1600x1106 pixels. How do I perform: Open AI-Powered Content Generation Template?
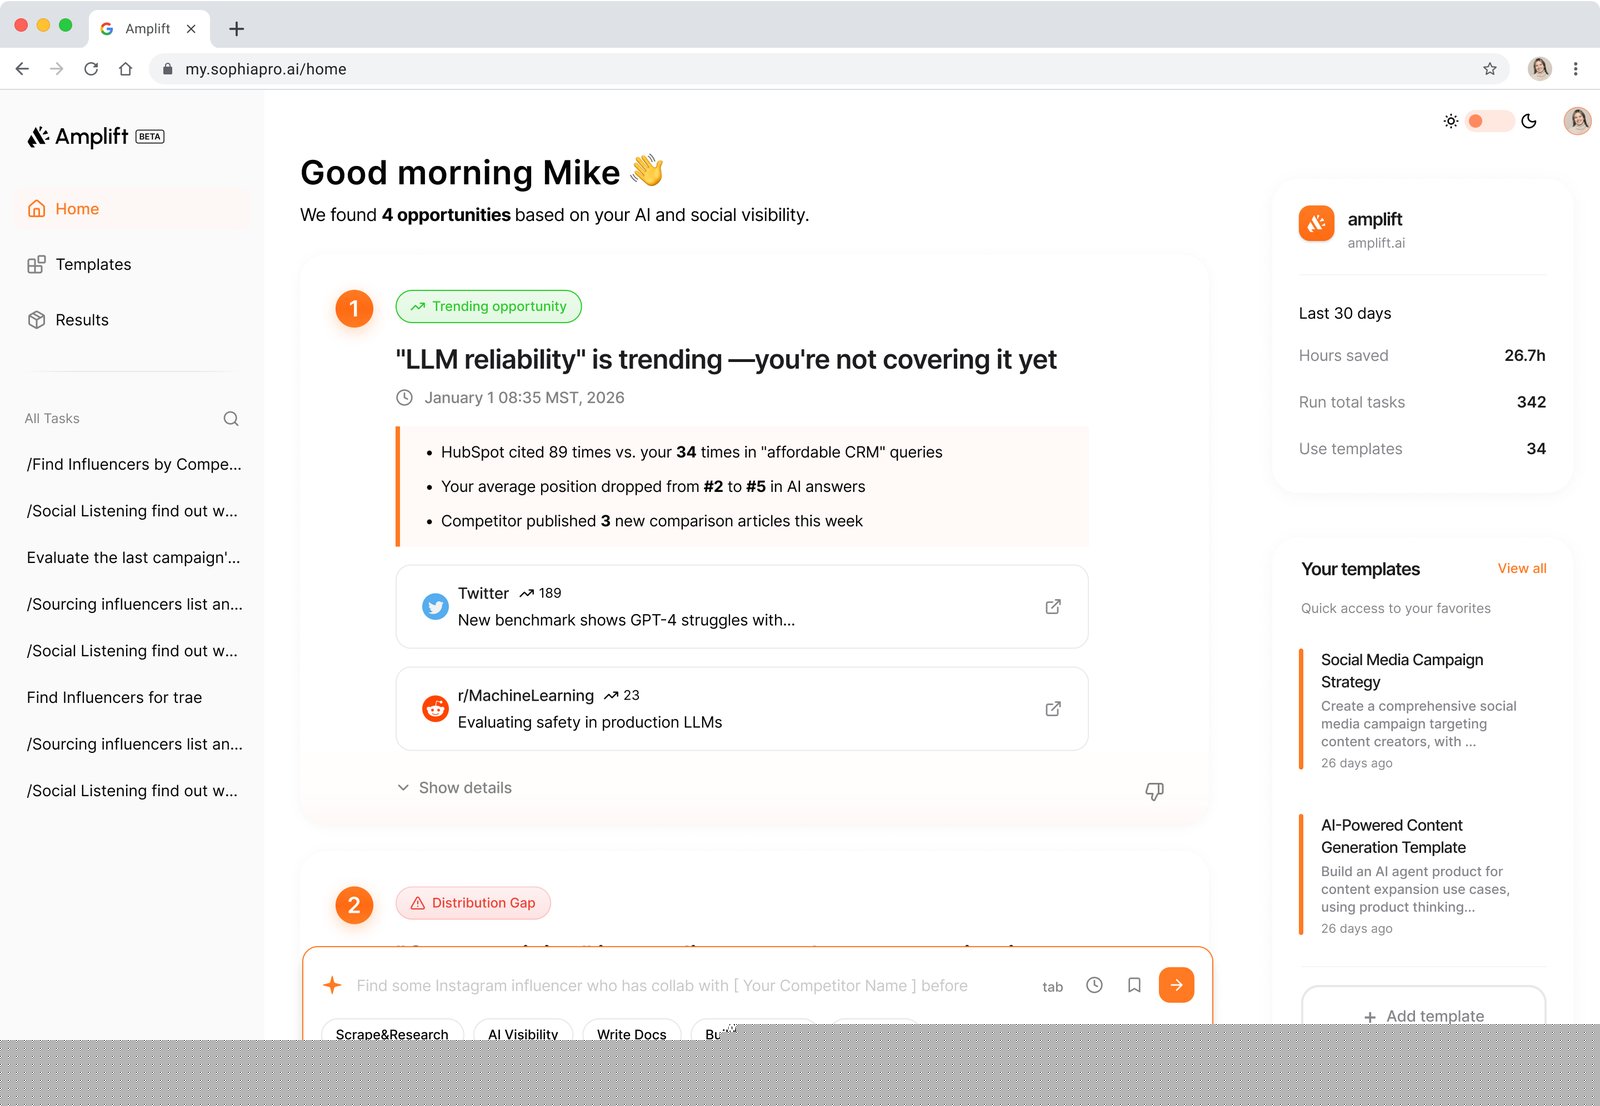(1422, 876)
